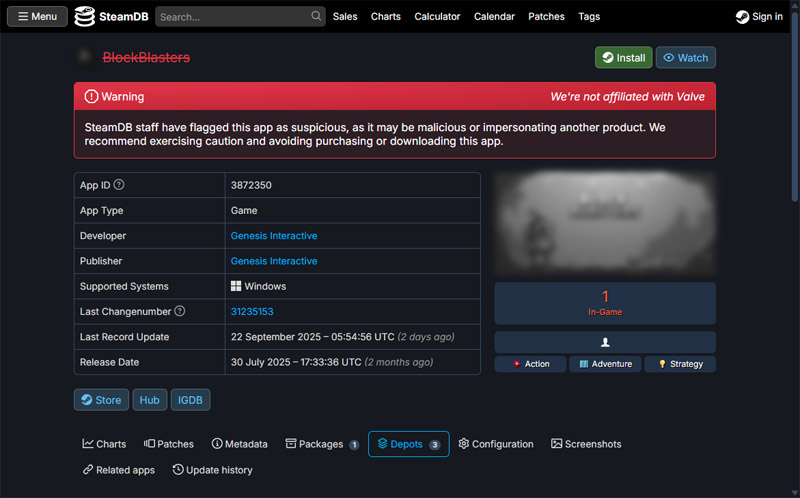Open the Packages tab

(322, 444)
